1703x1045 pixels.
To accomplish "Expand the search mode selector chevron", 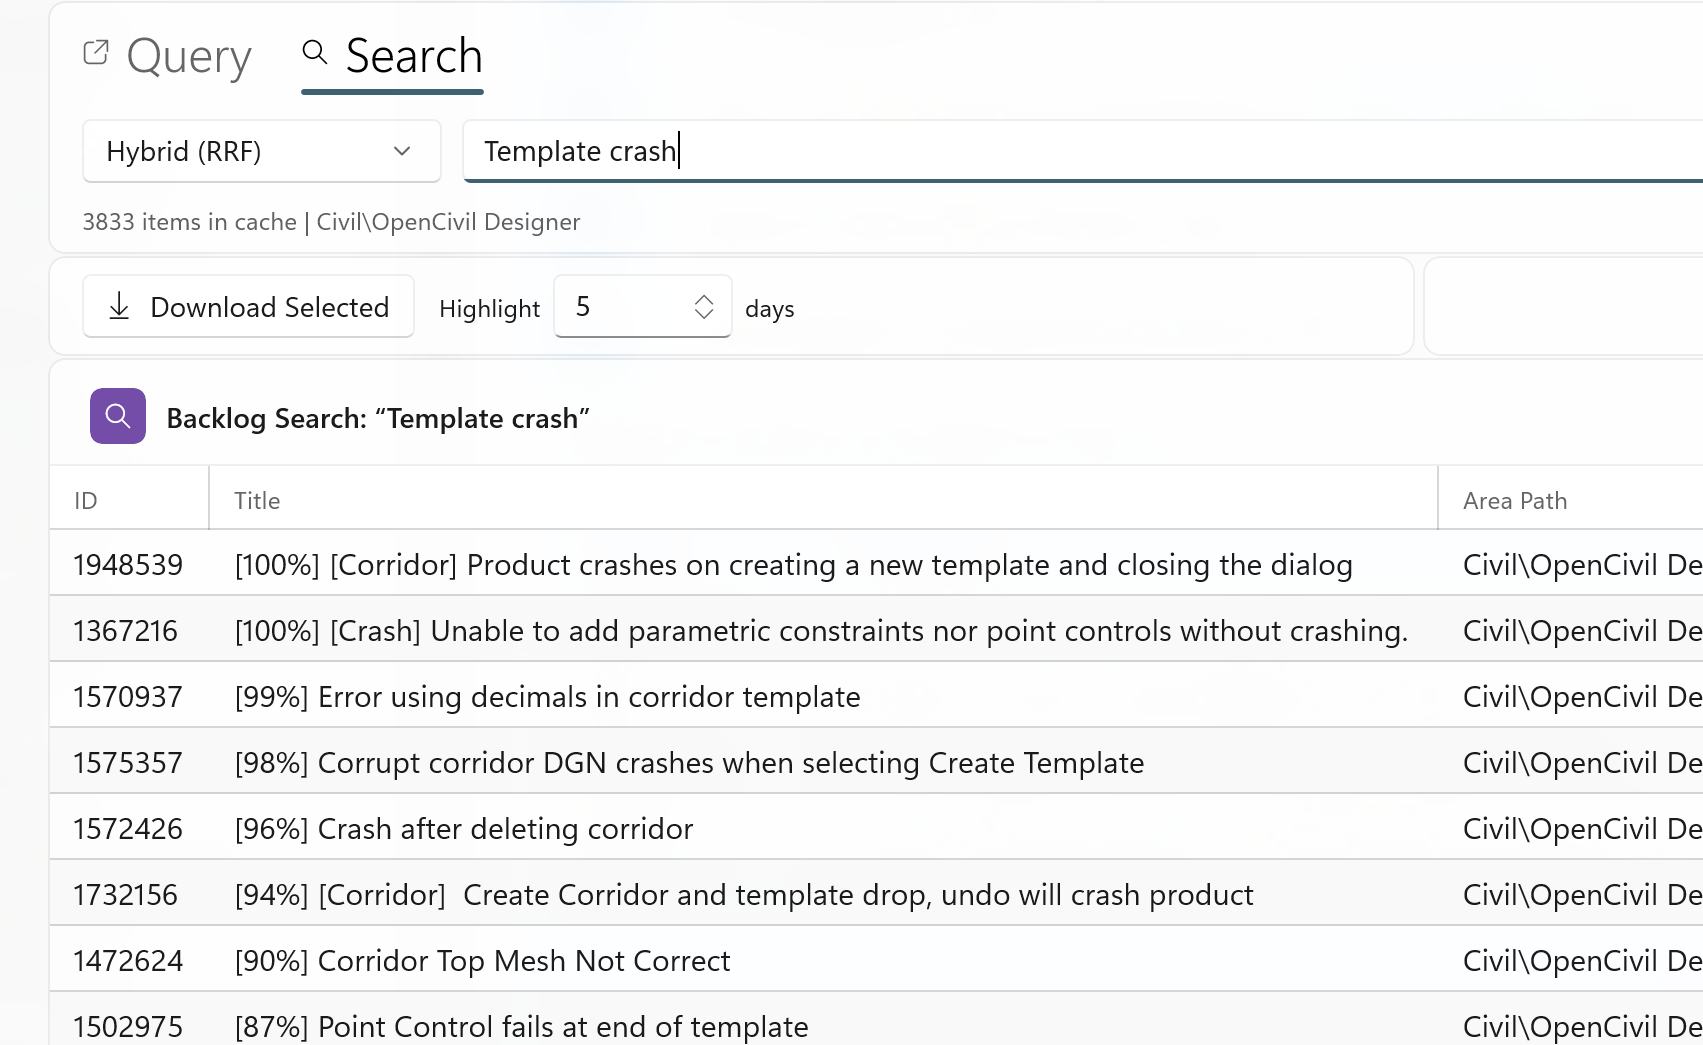I will click(401, 151).
